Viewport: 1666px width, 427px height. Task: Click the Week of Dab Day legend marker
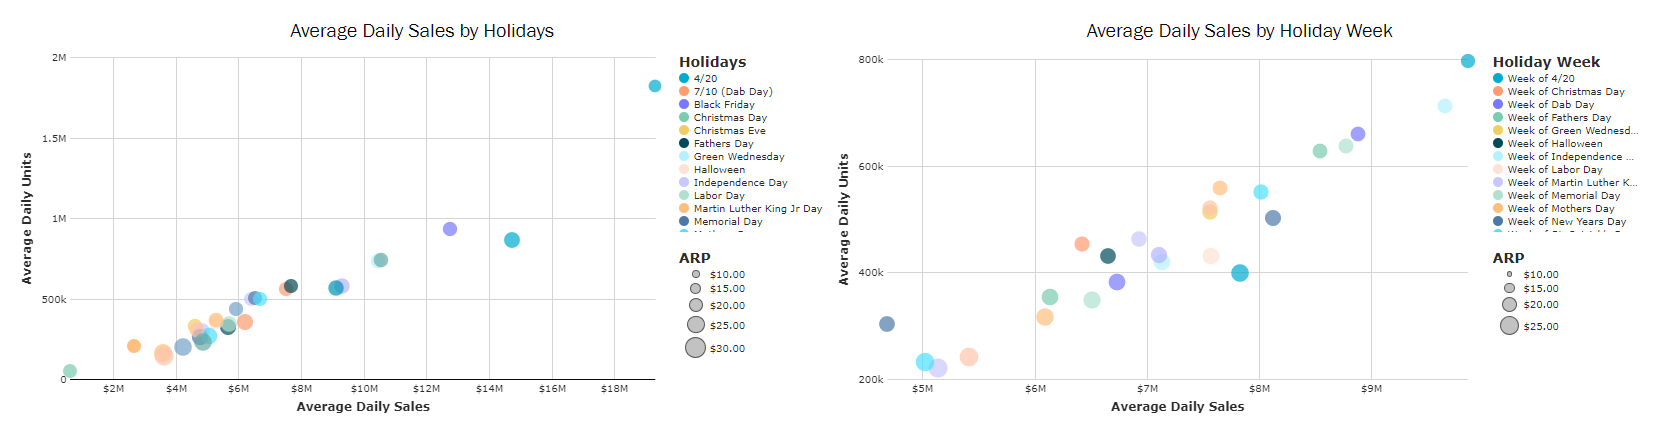1498,104
